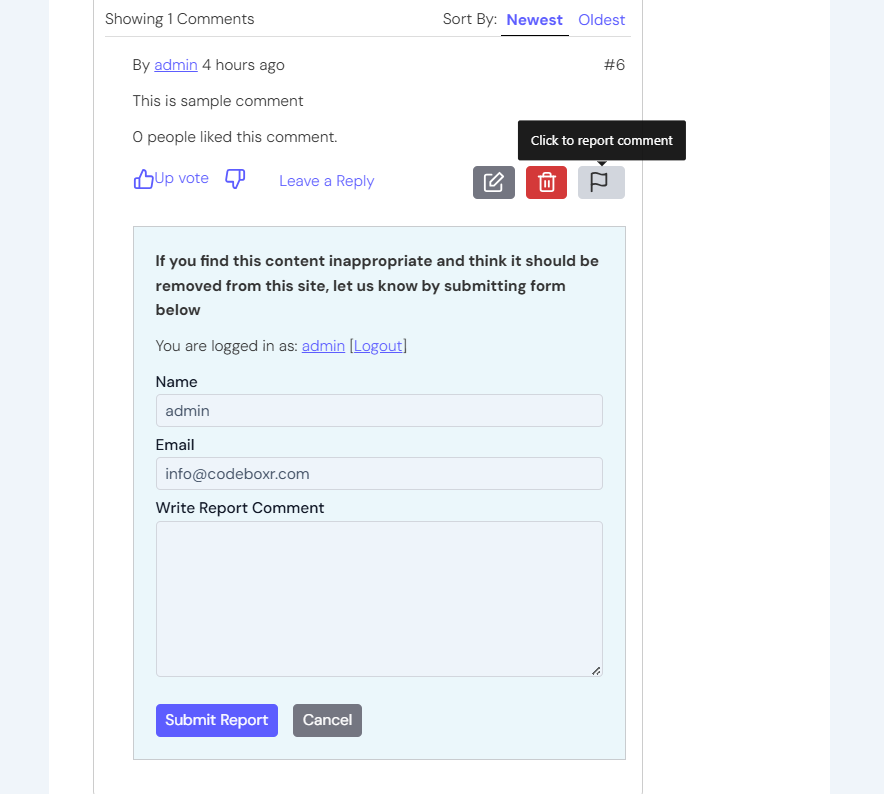Focus the Email input field
This screenshot has width=884, height=794.
(379, 473)
